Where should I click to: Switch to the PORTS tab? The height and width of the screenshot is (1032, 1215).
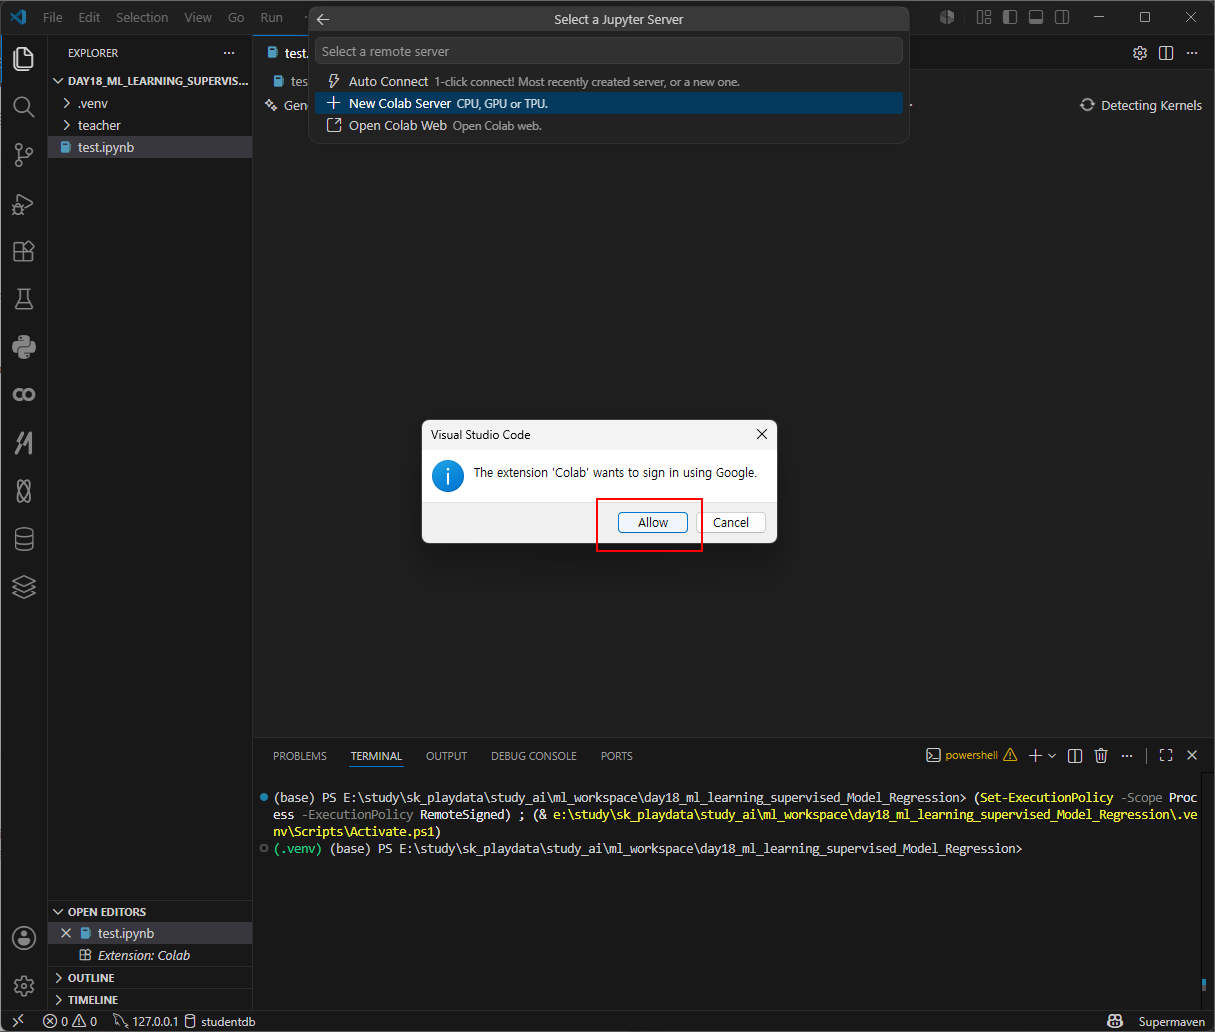click(617, 756)
